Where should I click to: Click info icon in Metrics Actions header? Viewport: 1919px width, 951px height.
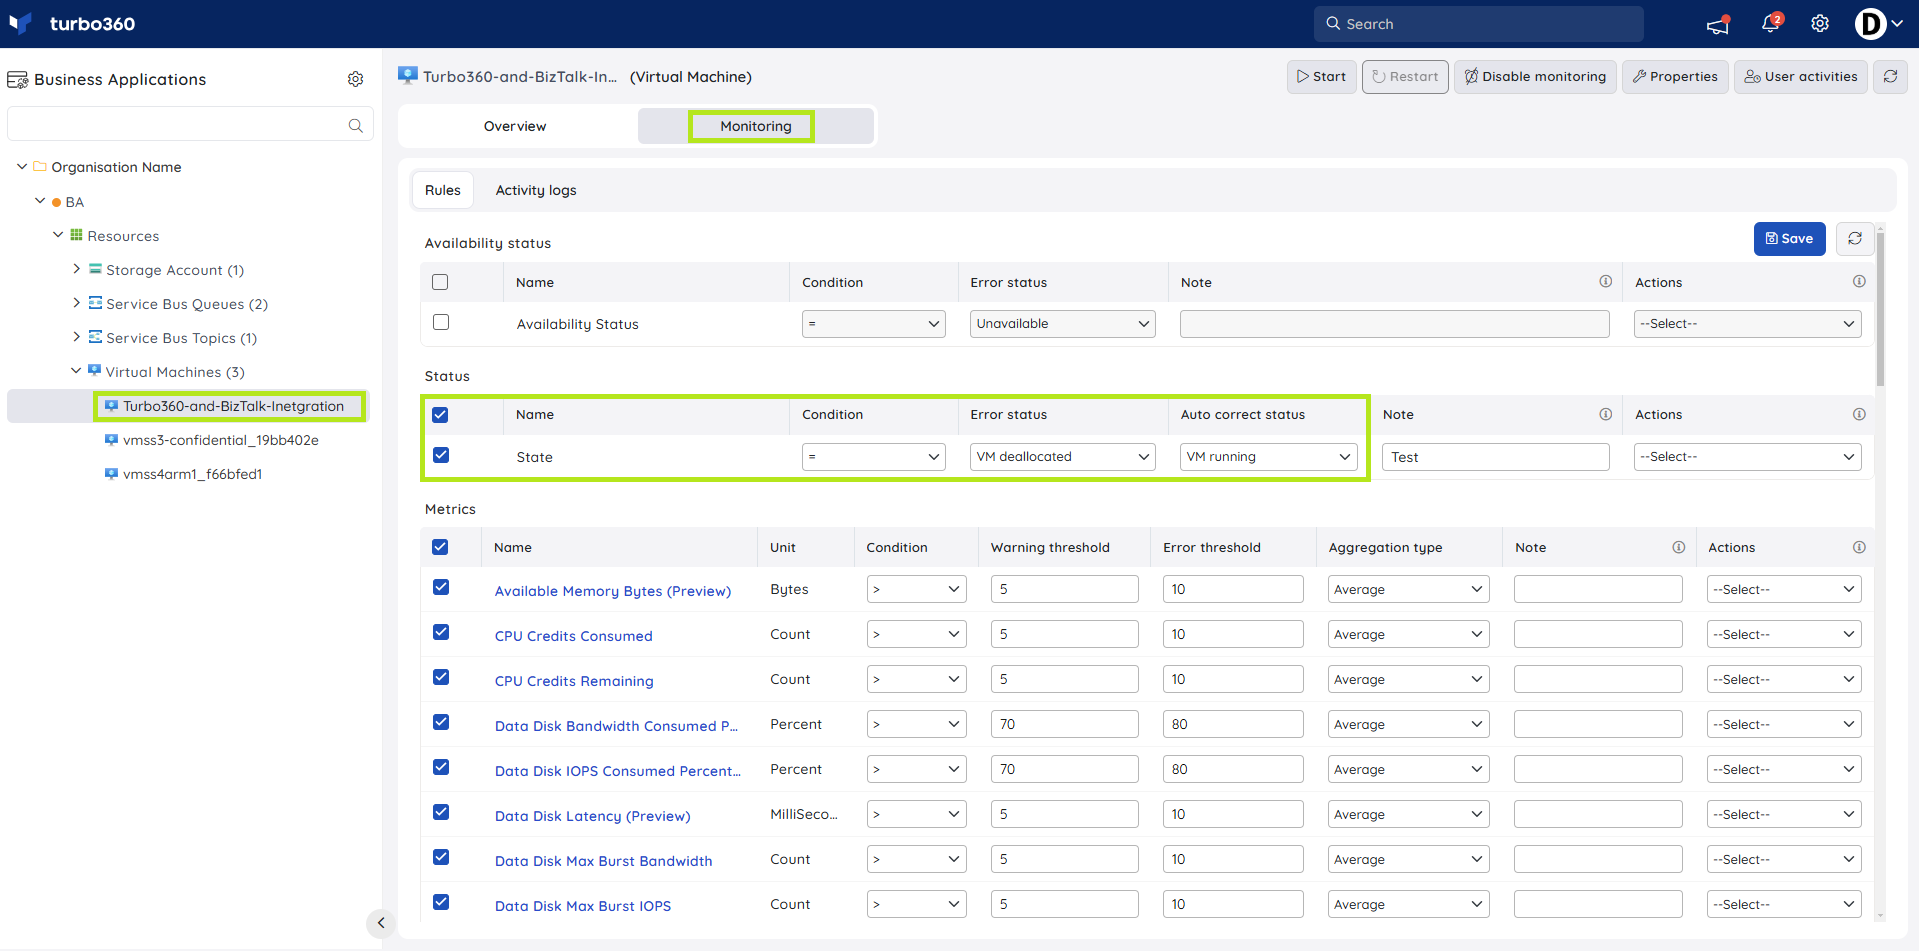(x=1859, y=547)
